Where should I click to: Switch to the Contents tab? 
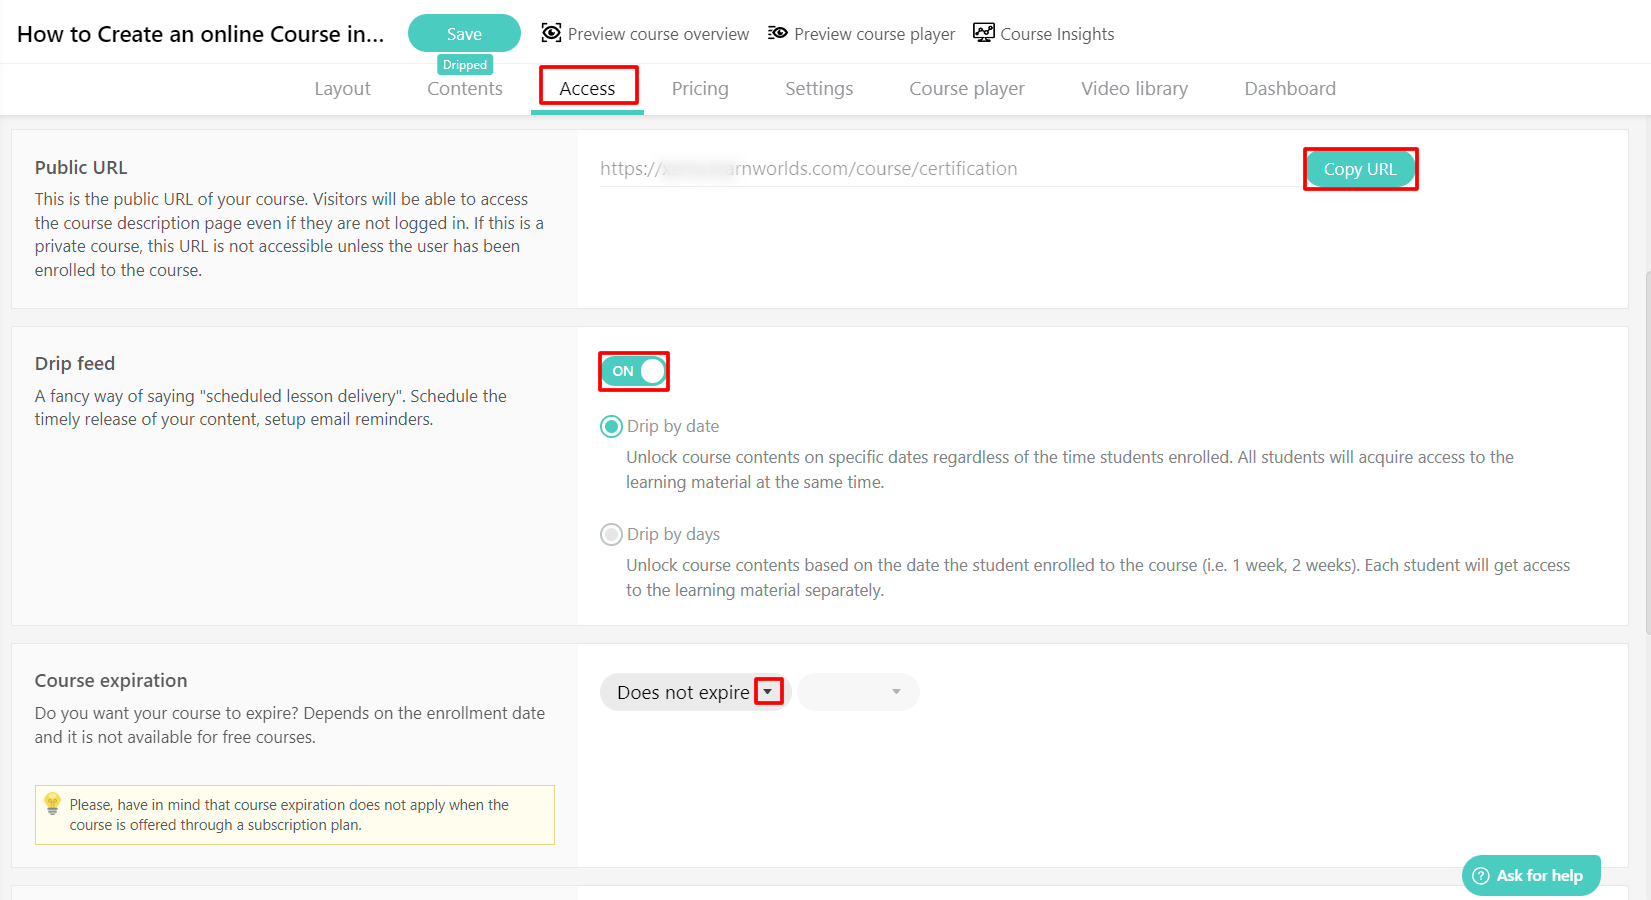(464, 88)
